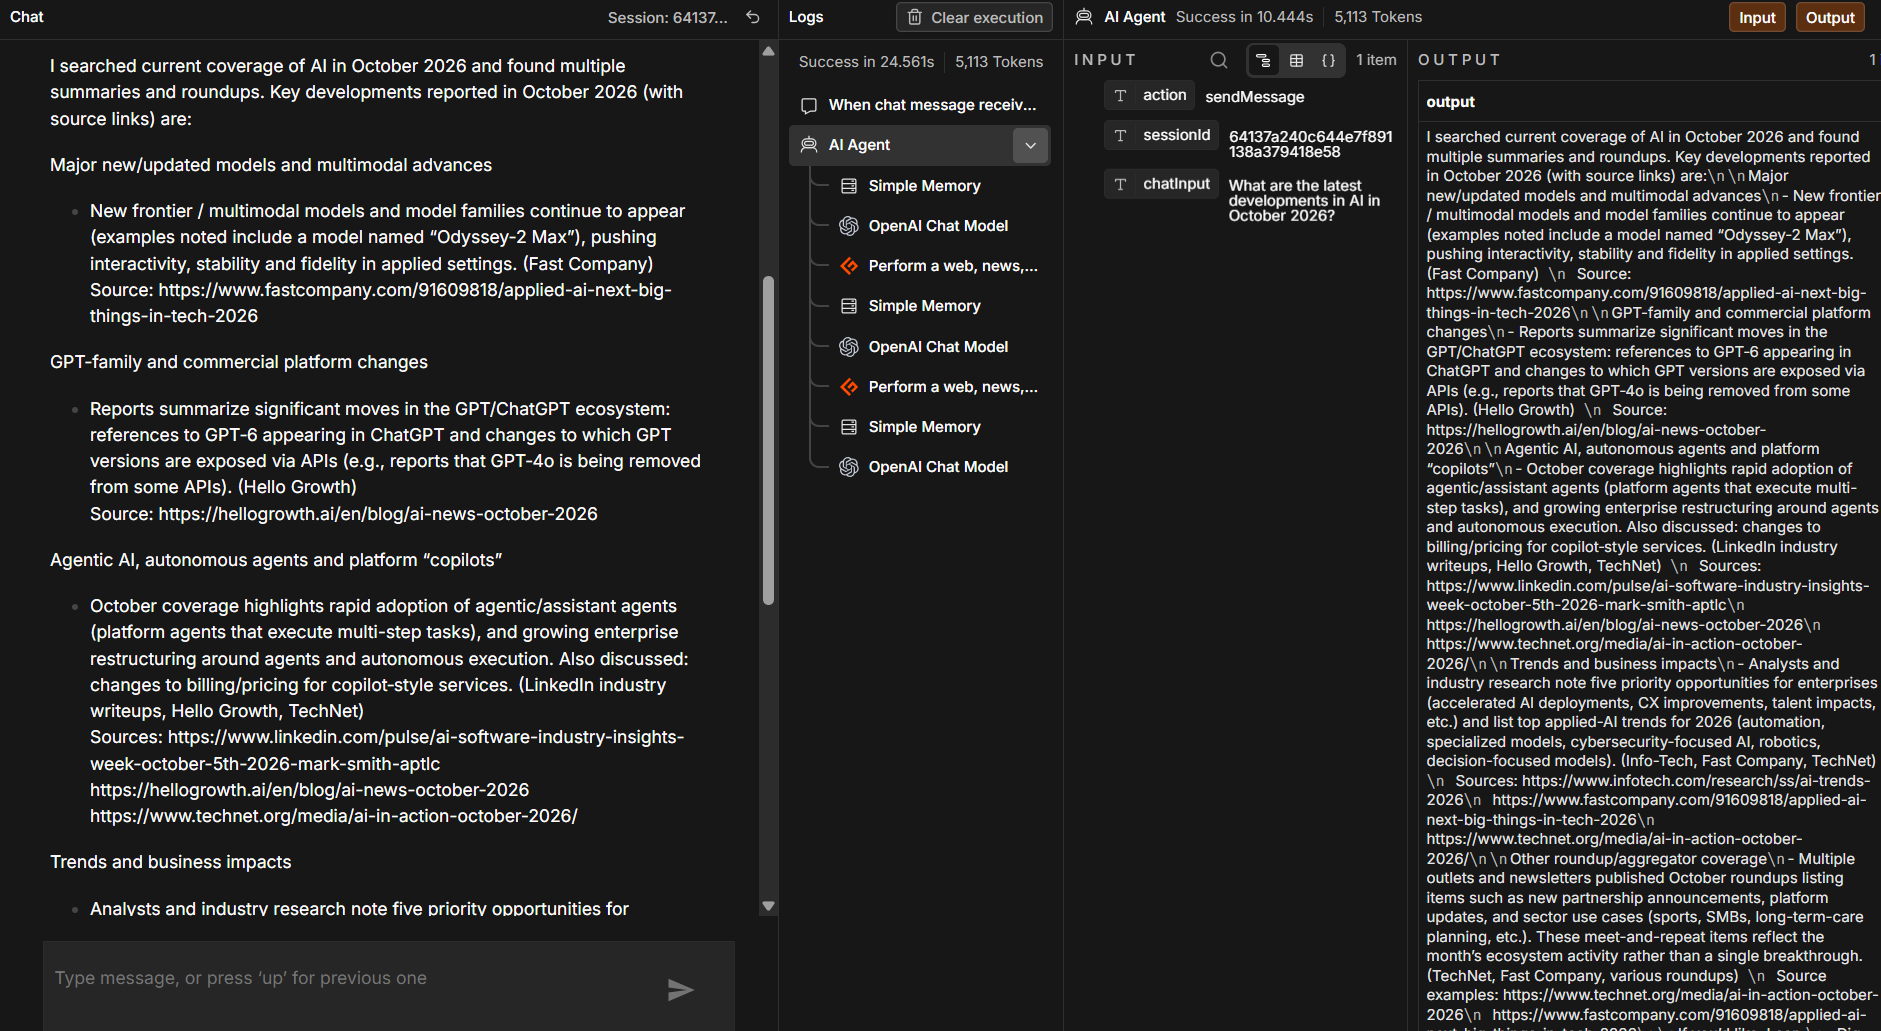Click the Chat panel title
Viewport: 1881px width, 1031px height.
(x=27, y=17)
